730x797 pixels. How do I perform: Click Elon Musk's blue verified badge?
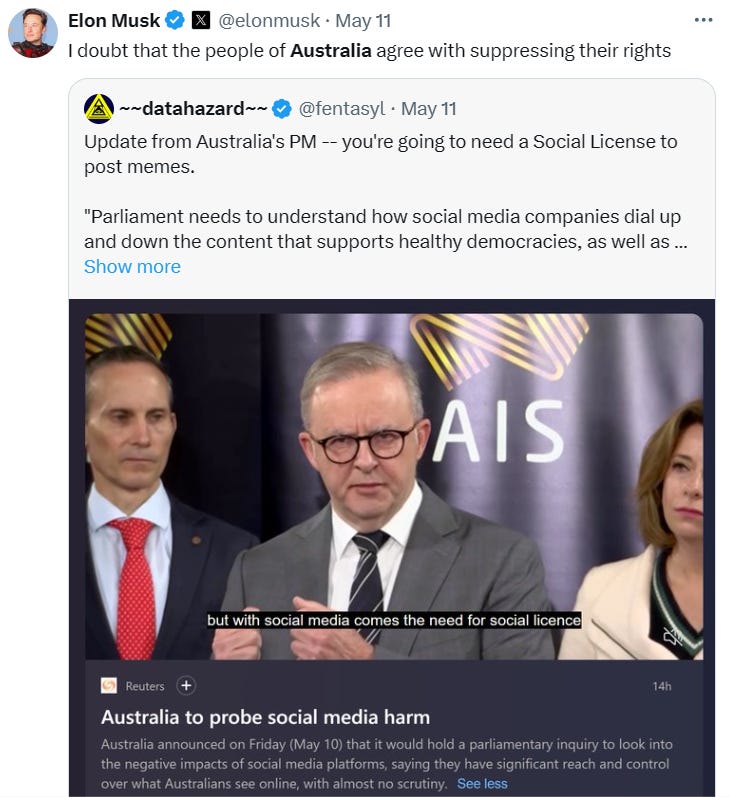175,21
